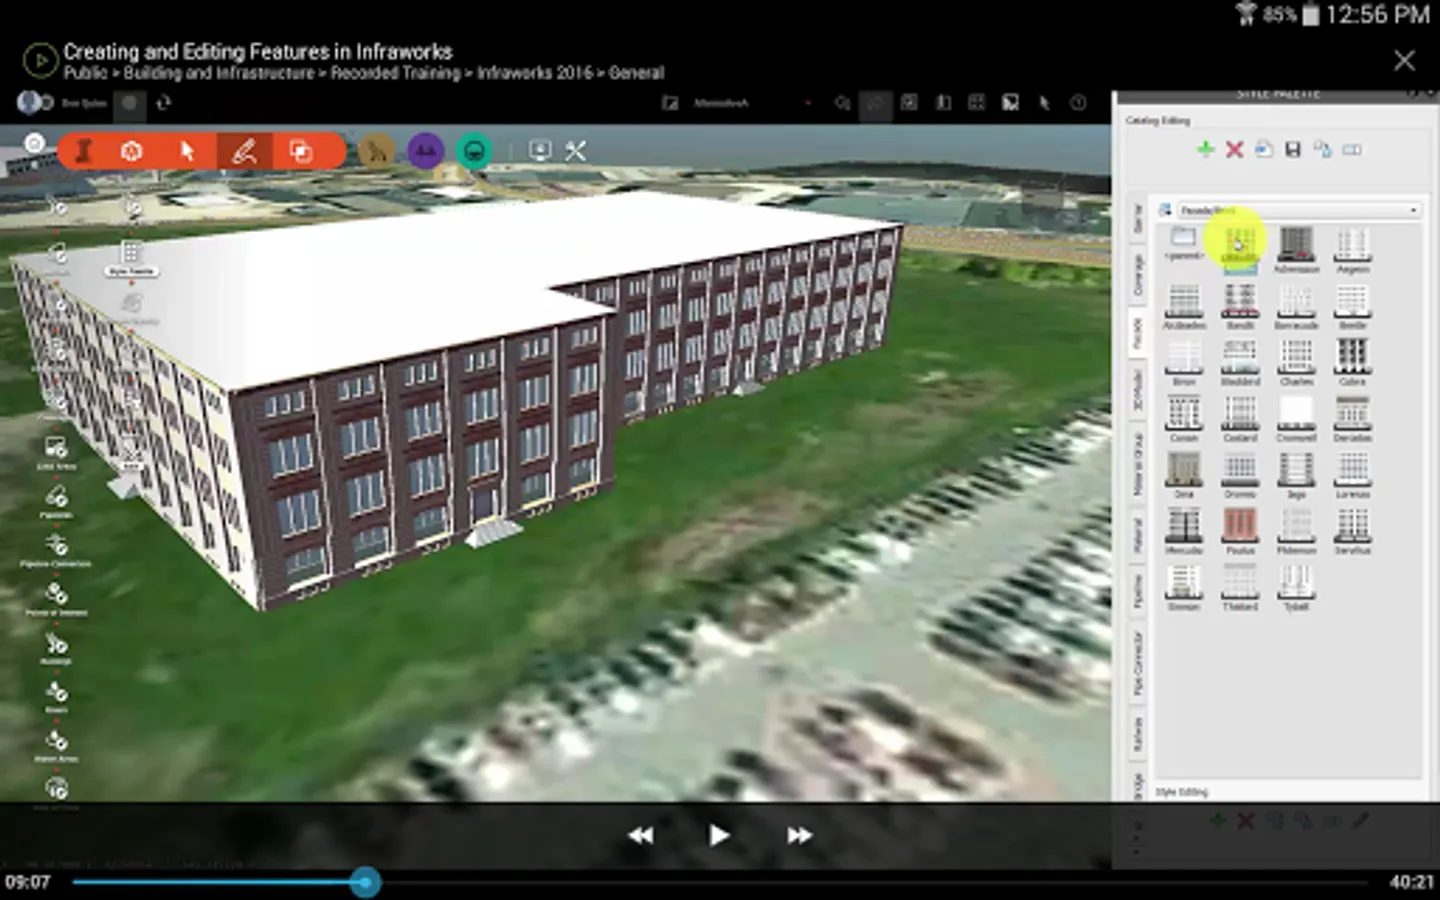Click the save disk icon in Catalog Editing
Image resolution: width=1440 pixels, height=900 pixels.
pos(1293,149)
